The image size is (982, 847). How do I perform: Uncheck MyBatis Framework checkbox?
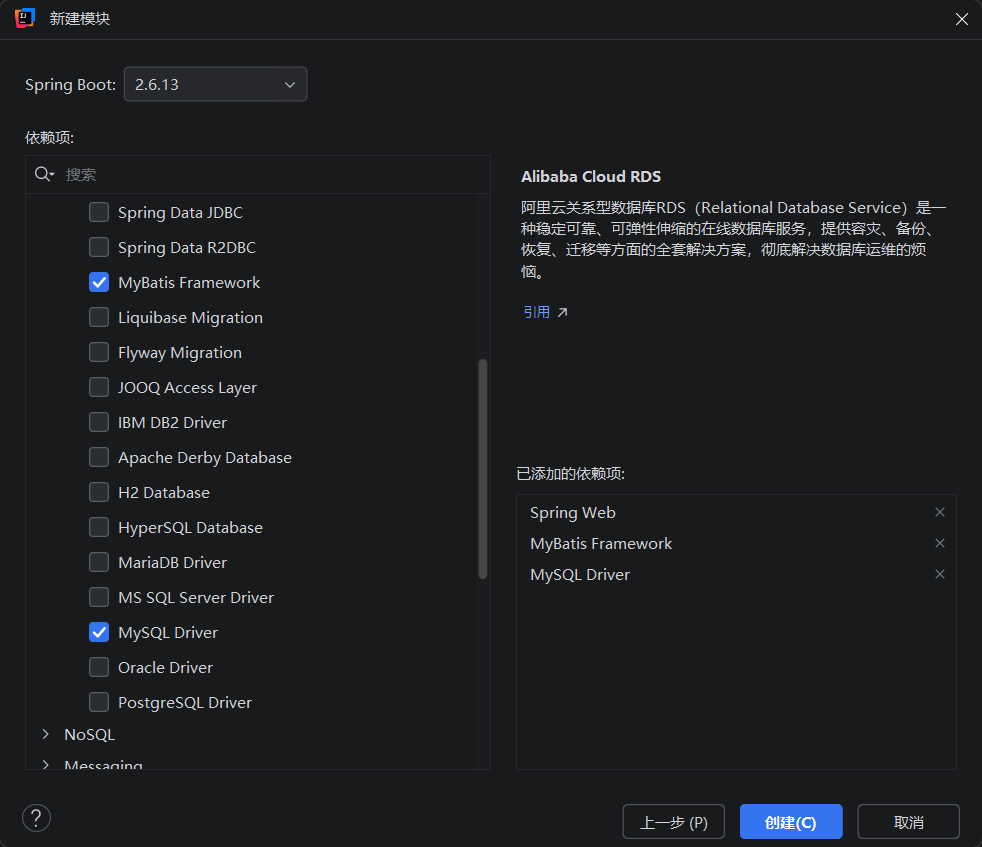tap(99, 283)
